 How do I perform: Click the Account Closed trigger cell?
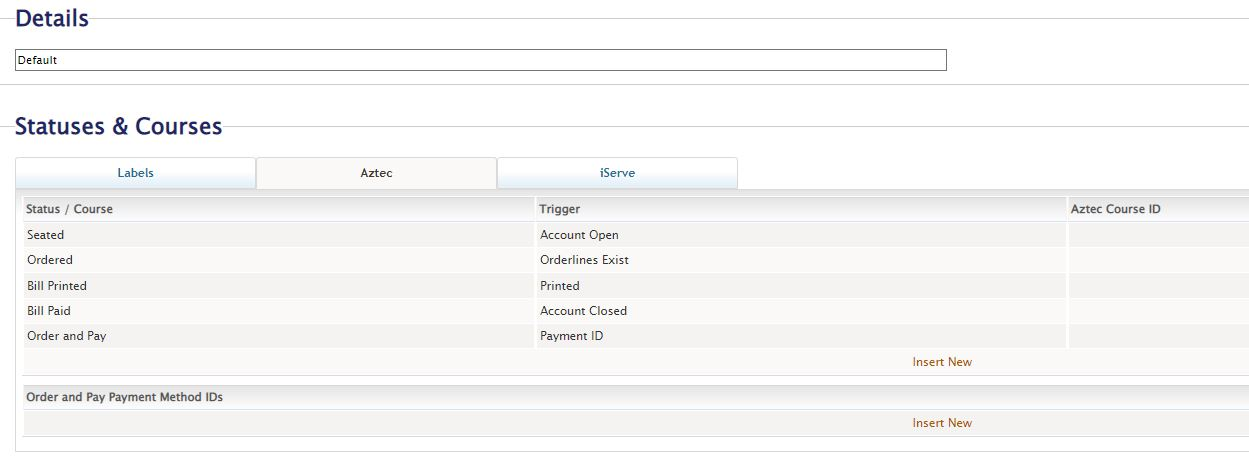click(x=583, y=311)
